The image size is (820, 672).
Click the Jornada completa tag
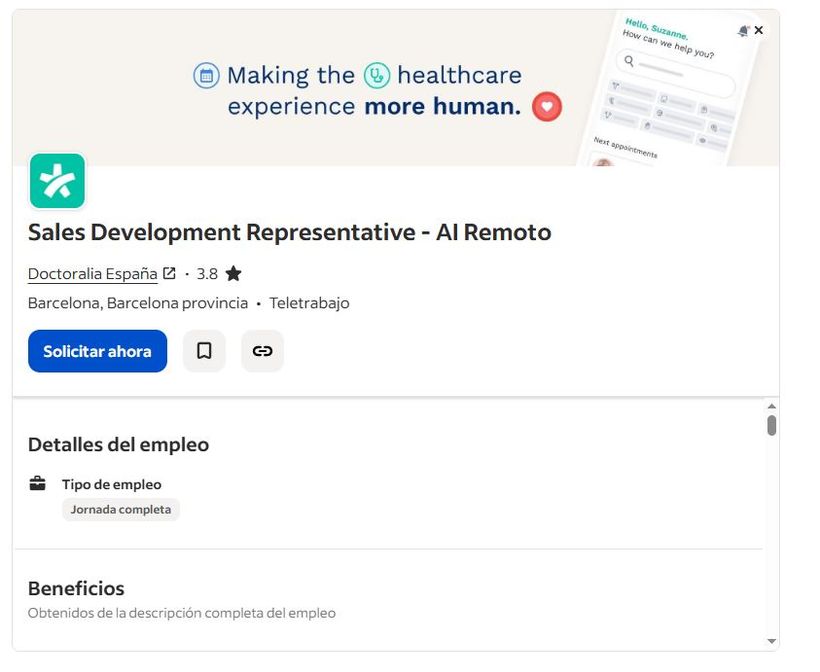click(x=121, y=509)
